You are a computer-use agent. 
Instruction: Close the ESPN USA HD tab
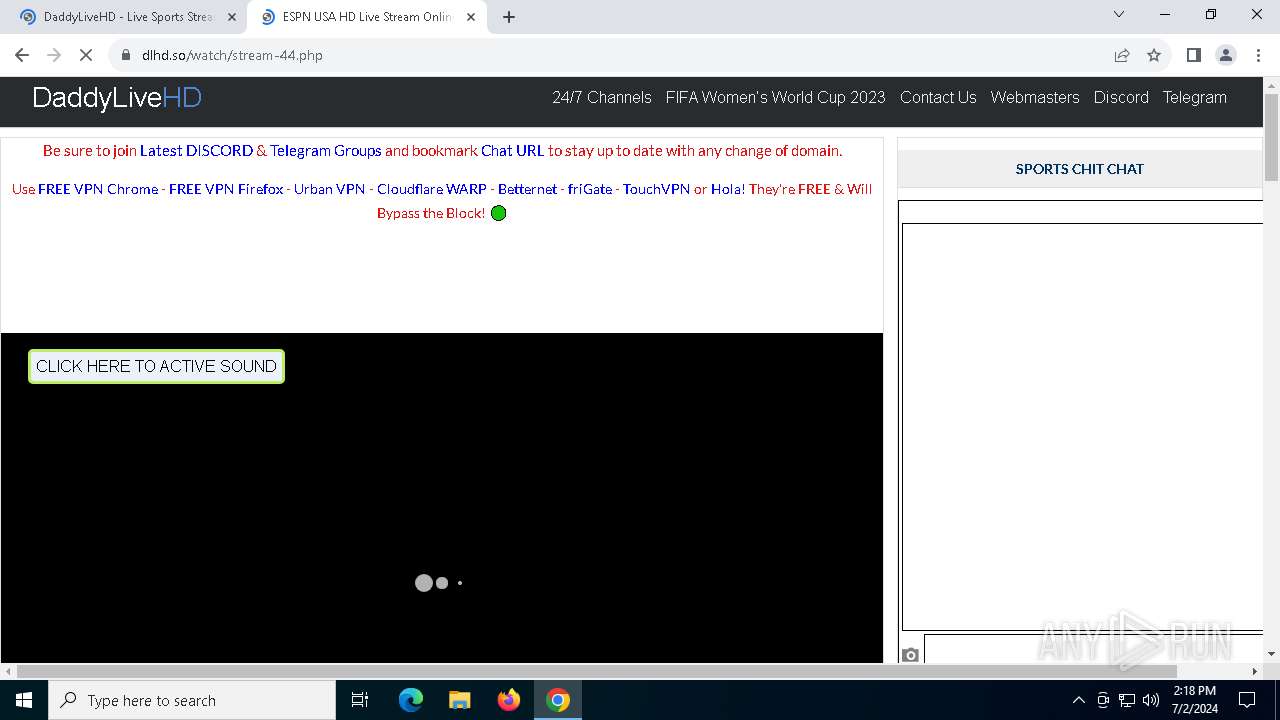(x=471, y=17)
